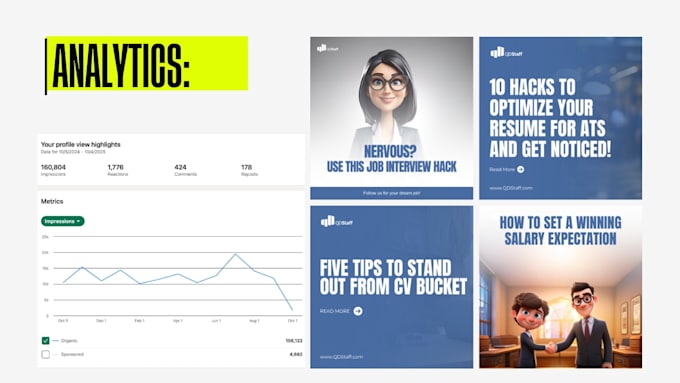The image size is (680, 383).
Task: Click the Apr 1 label on chart axis
Action: [178, 321]
